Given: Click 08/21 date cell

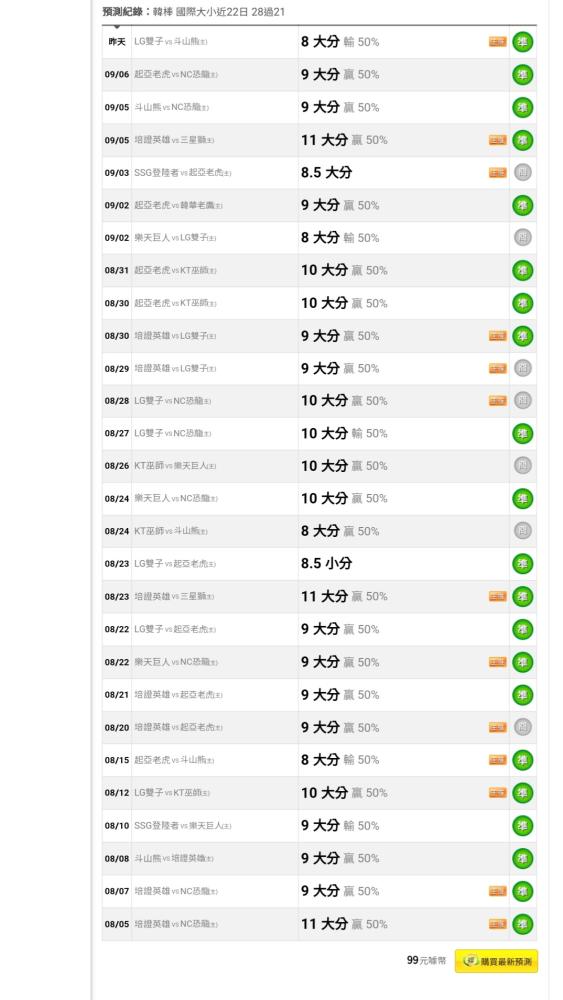Looking at the screenshot, I should pos(117,695).
